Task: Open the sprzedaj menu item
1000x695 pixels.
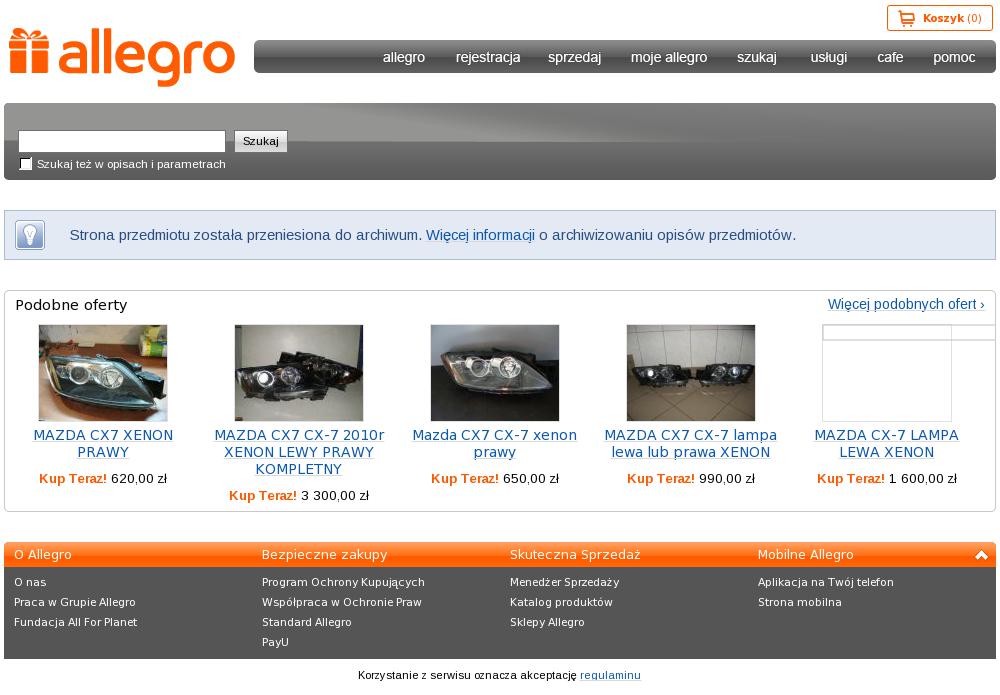Action: [574, 57]
